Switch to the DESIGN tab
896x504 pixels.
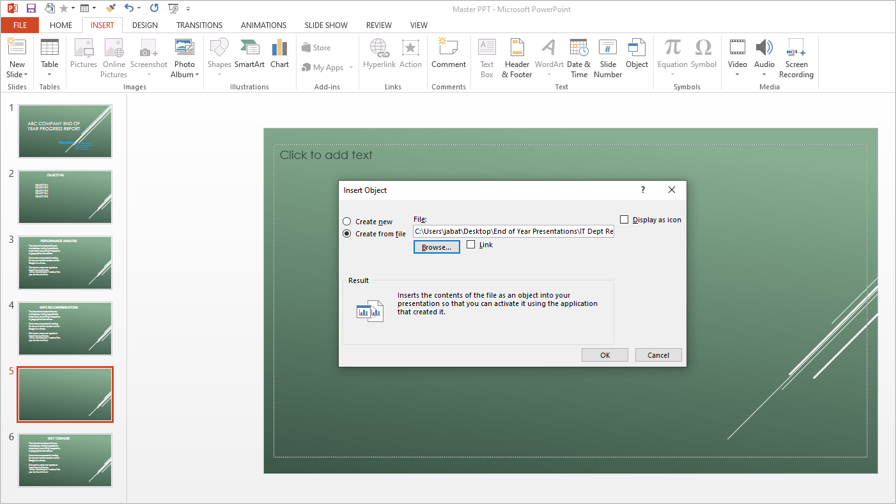point(145,25)
